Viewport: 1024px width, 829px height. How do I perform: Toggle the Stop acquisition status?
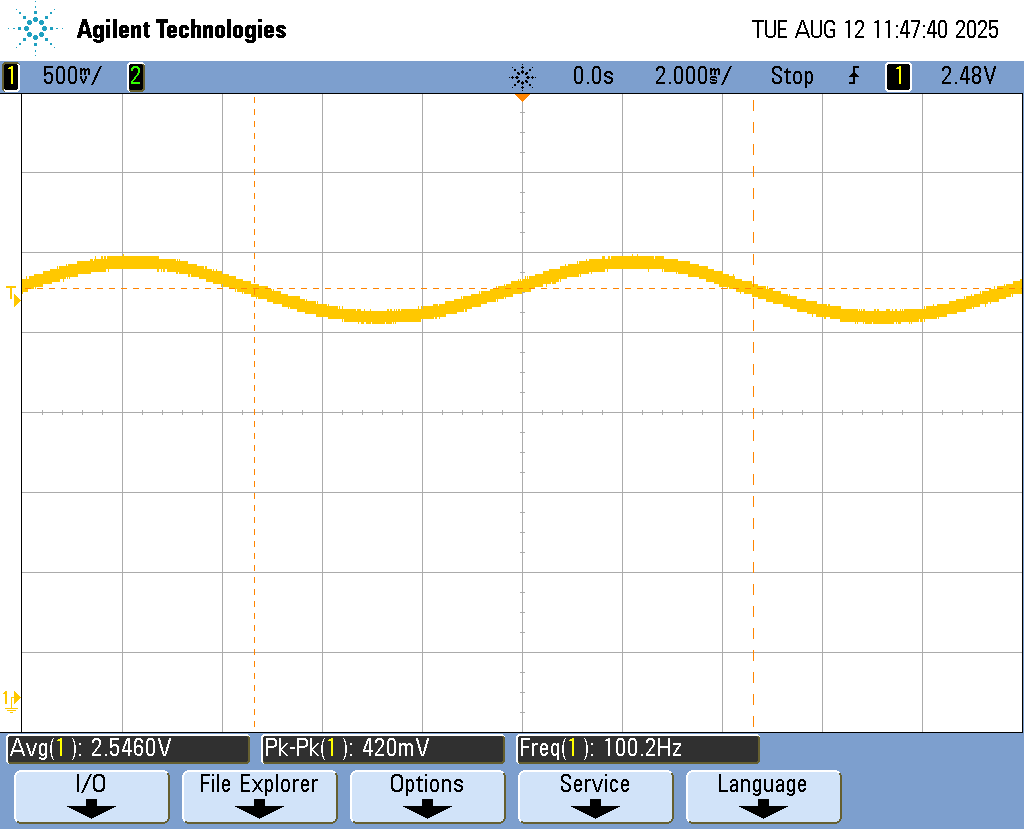(792, 76)
